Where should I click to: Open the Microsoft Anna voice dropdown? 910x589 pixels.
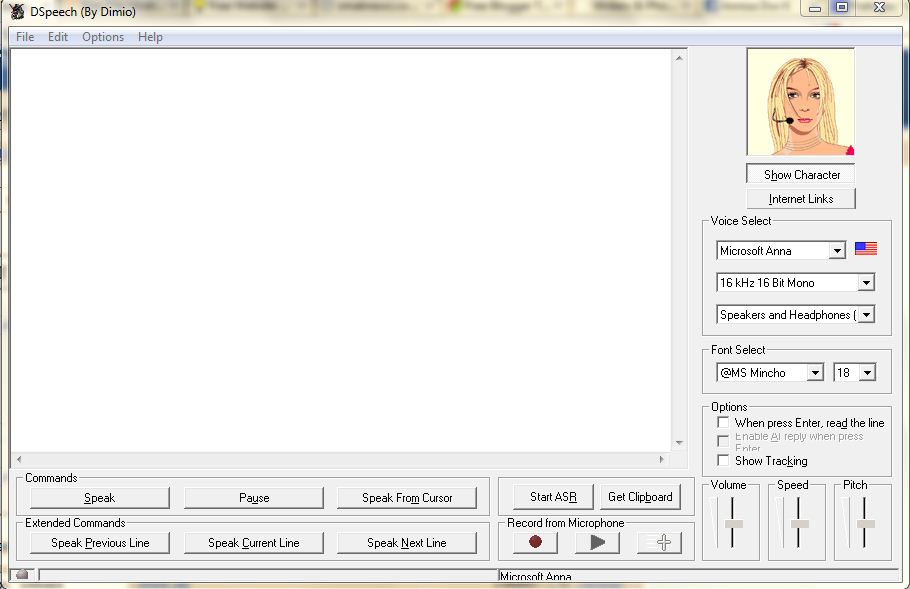pos(837,251)
